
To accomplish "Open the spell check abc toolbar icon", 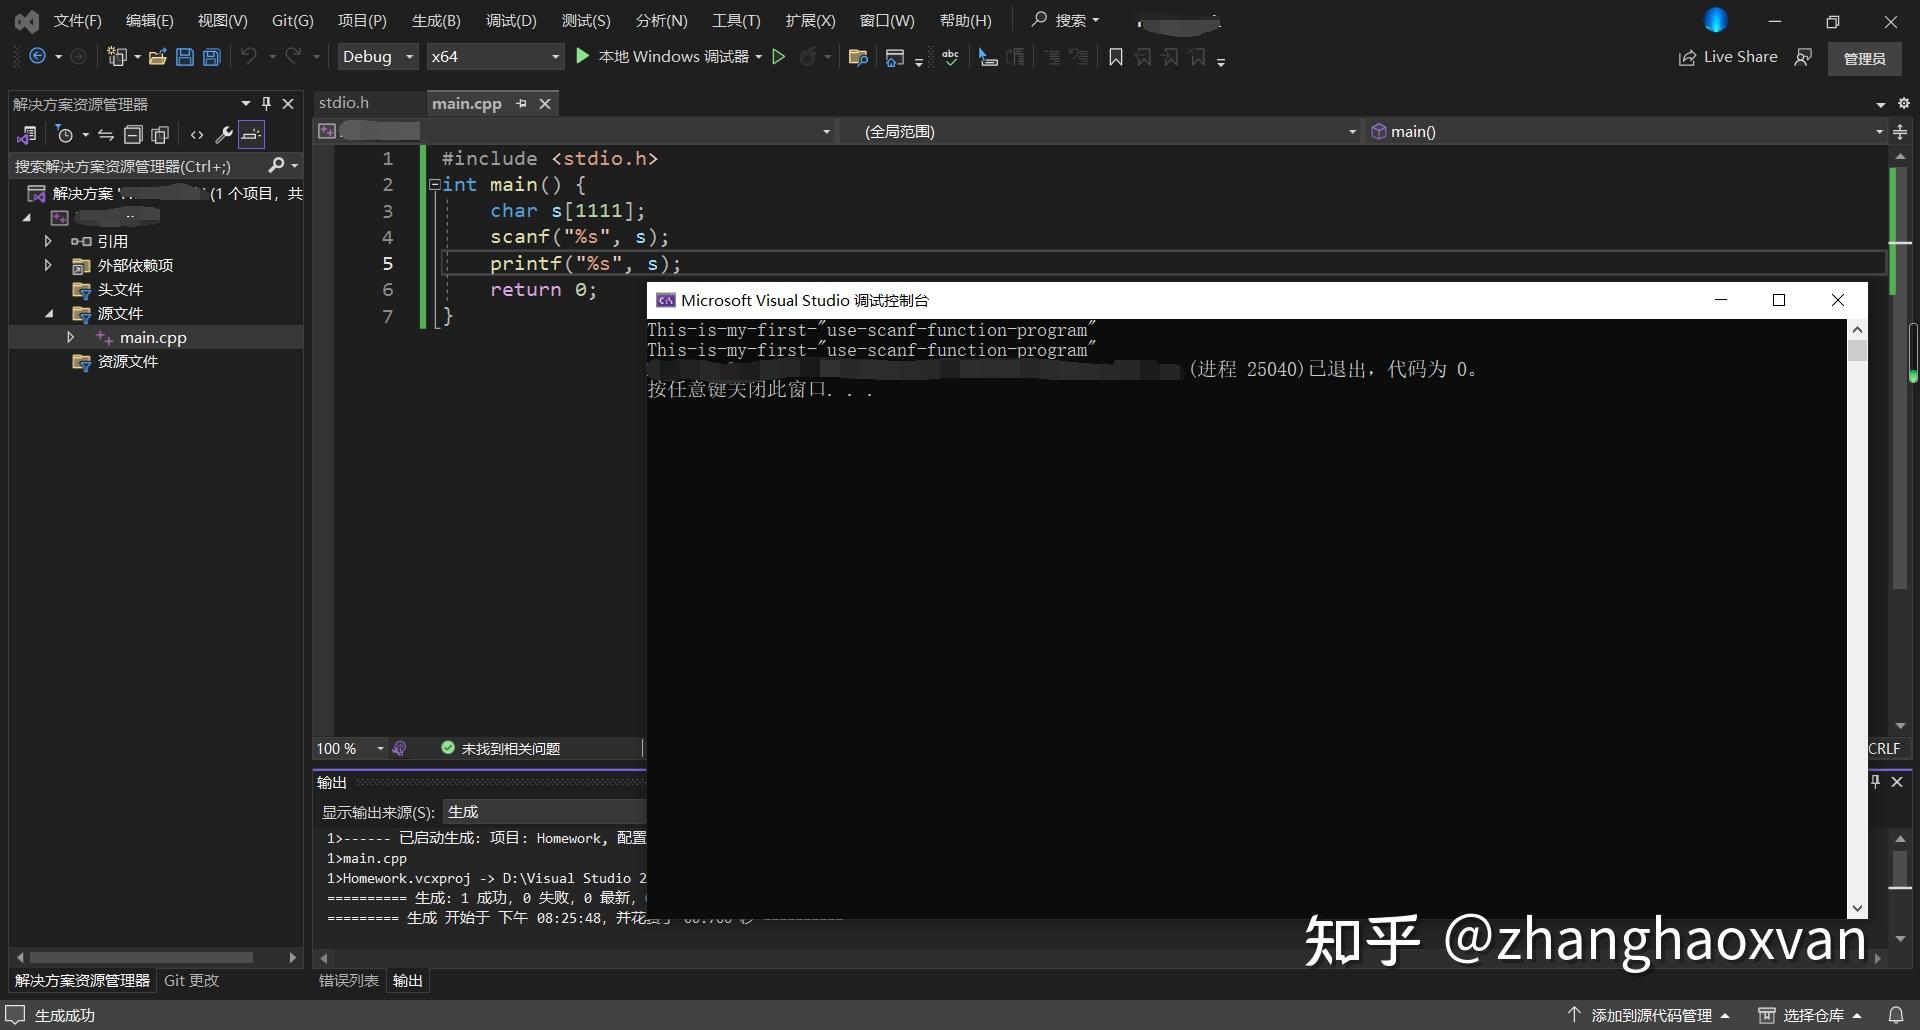I will (950, 58).
